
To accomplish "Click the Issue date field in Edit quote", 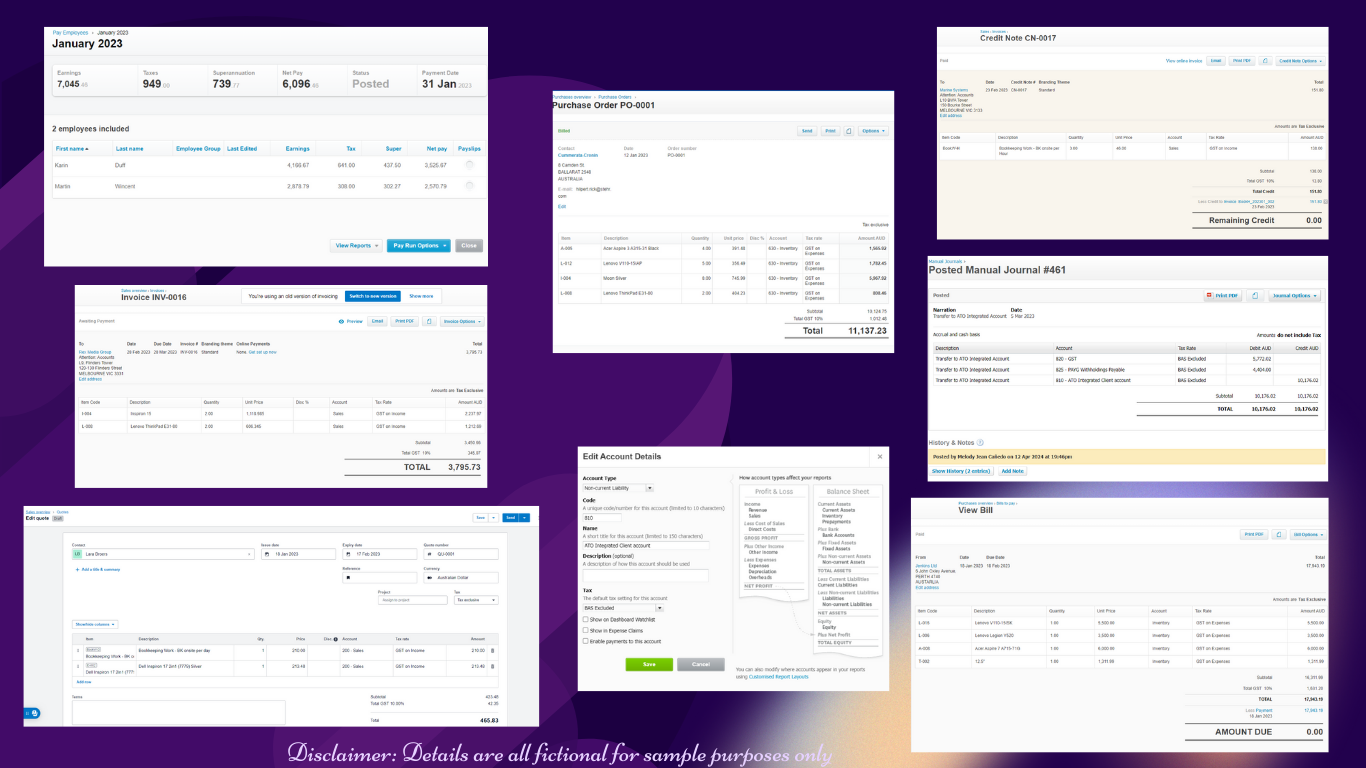I will click(298, 554).
